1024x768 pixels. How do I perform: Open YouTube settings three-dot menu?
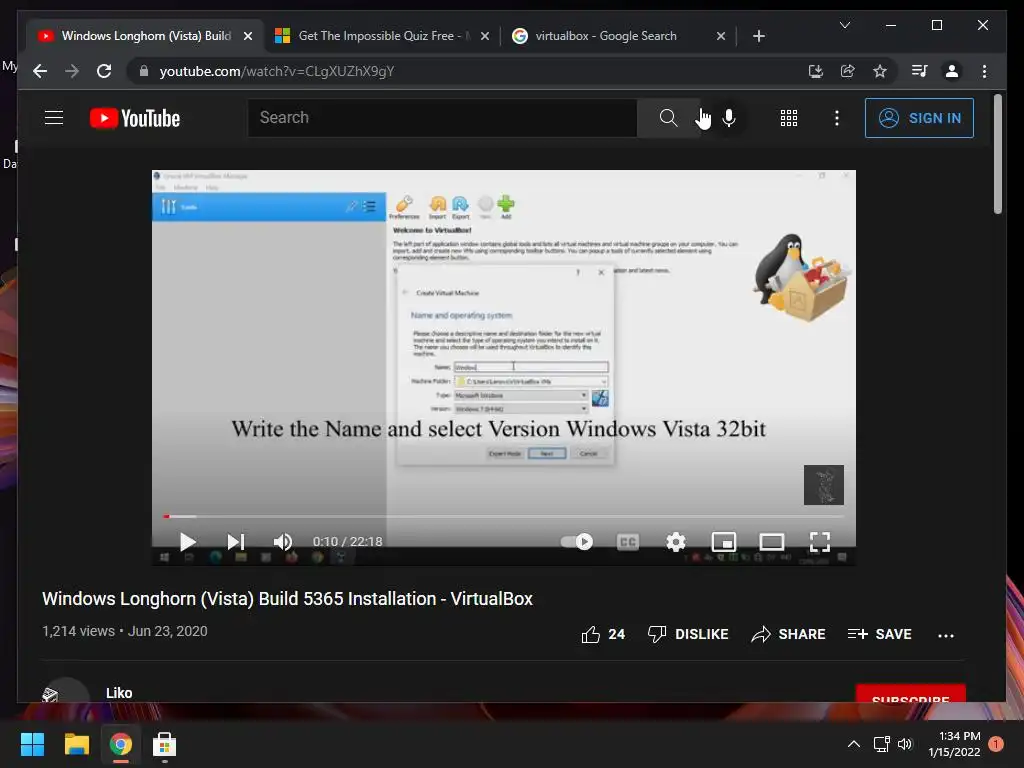(x=837, y=118)
